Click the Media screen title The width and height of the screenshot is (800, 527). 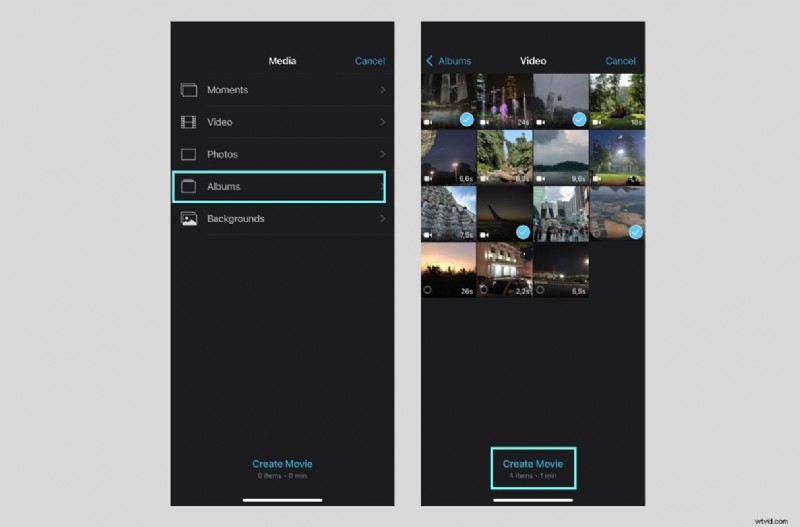282,61
